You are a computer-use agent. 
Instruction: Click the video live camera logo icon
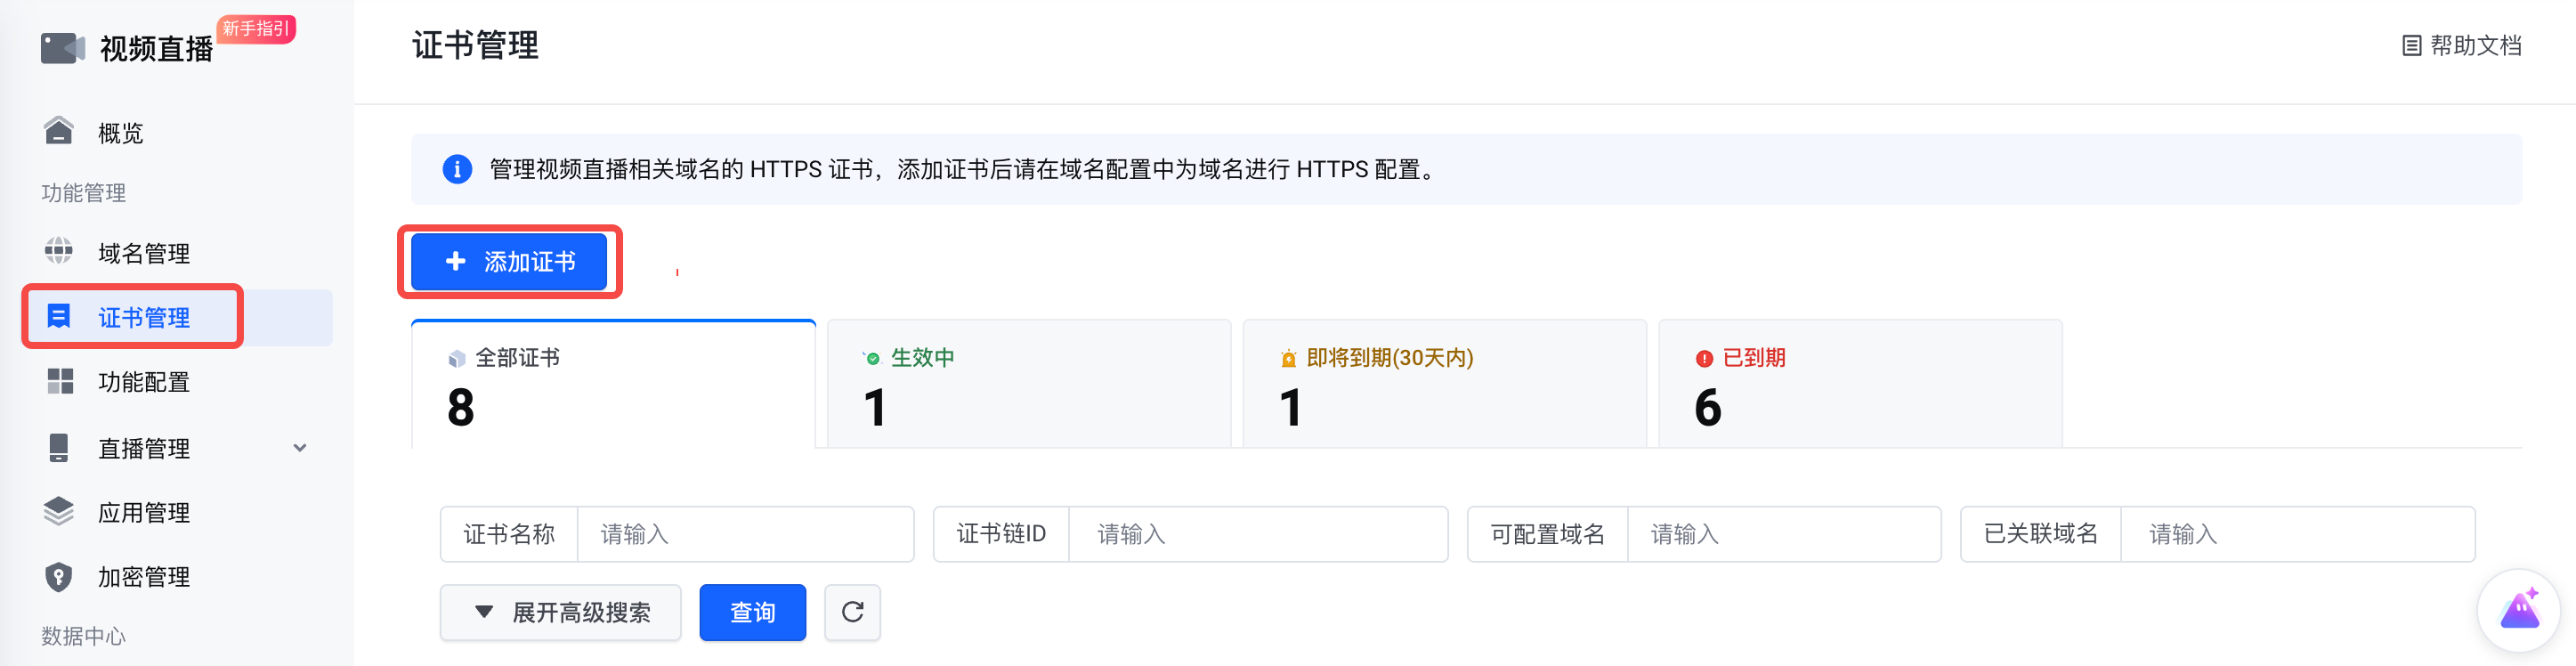coord(62,48)
